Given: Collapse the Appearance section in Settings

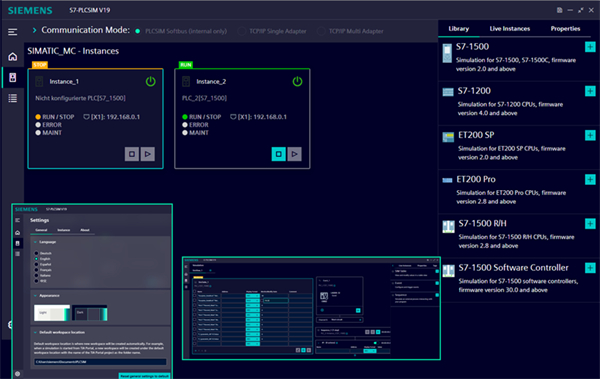Looking at the screenshot, I should click(35, 296).
